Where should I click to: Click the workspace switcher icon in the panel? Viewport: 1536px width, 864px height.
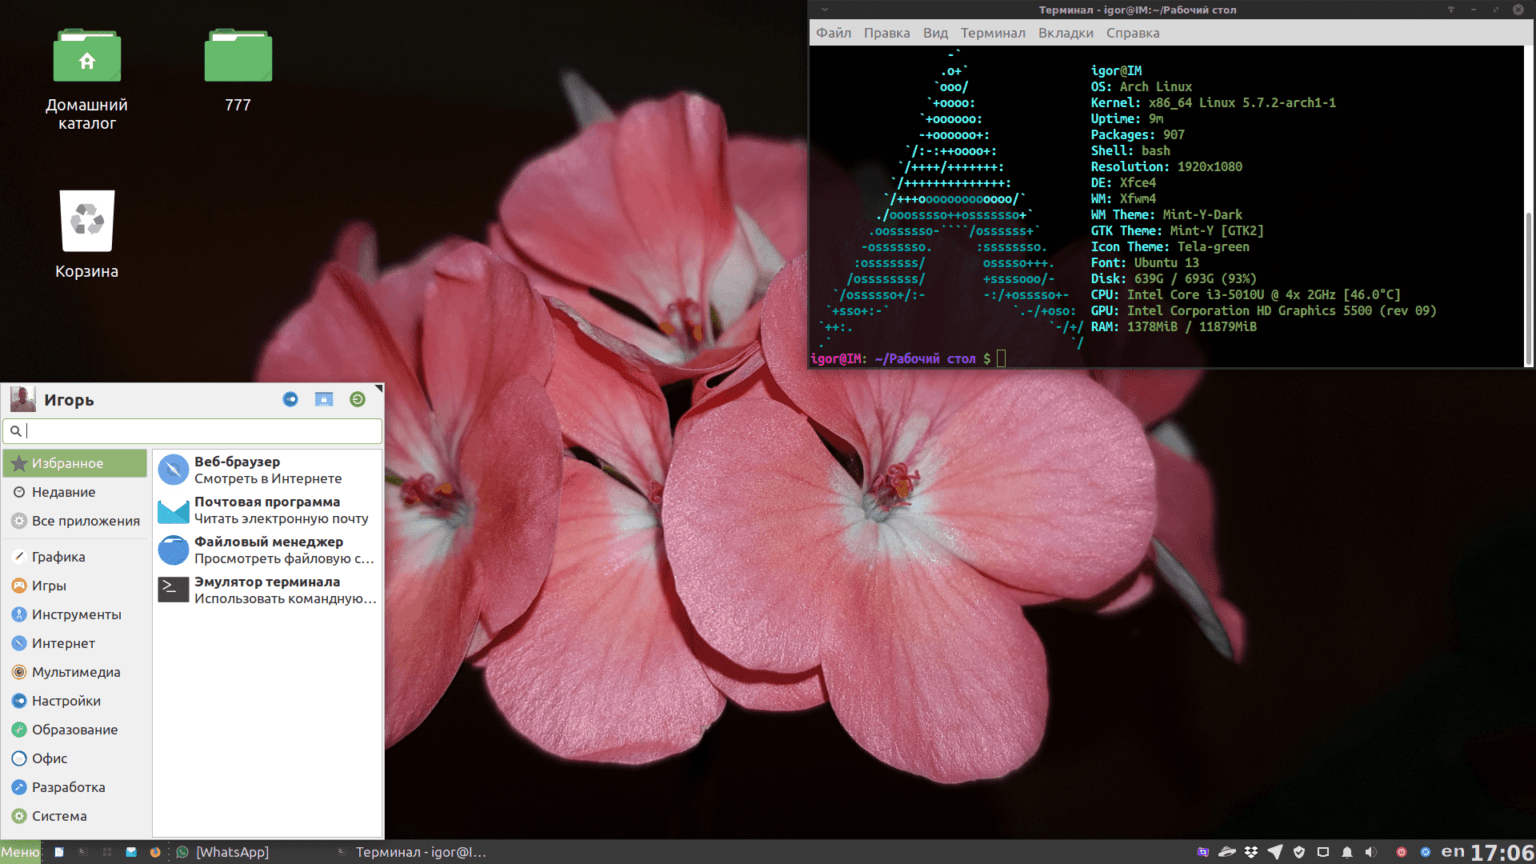(107, 852)
